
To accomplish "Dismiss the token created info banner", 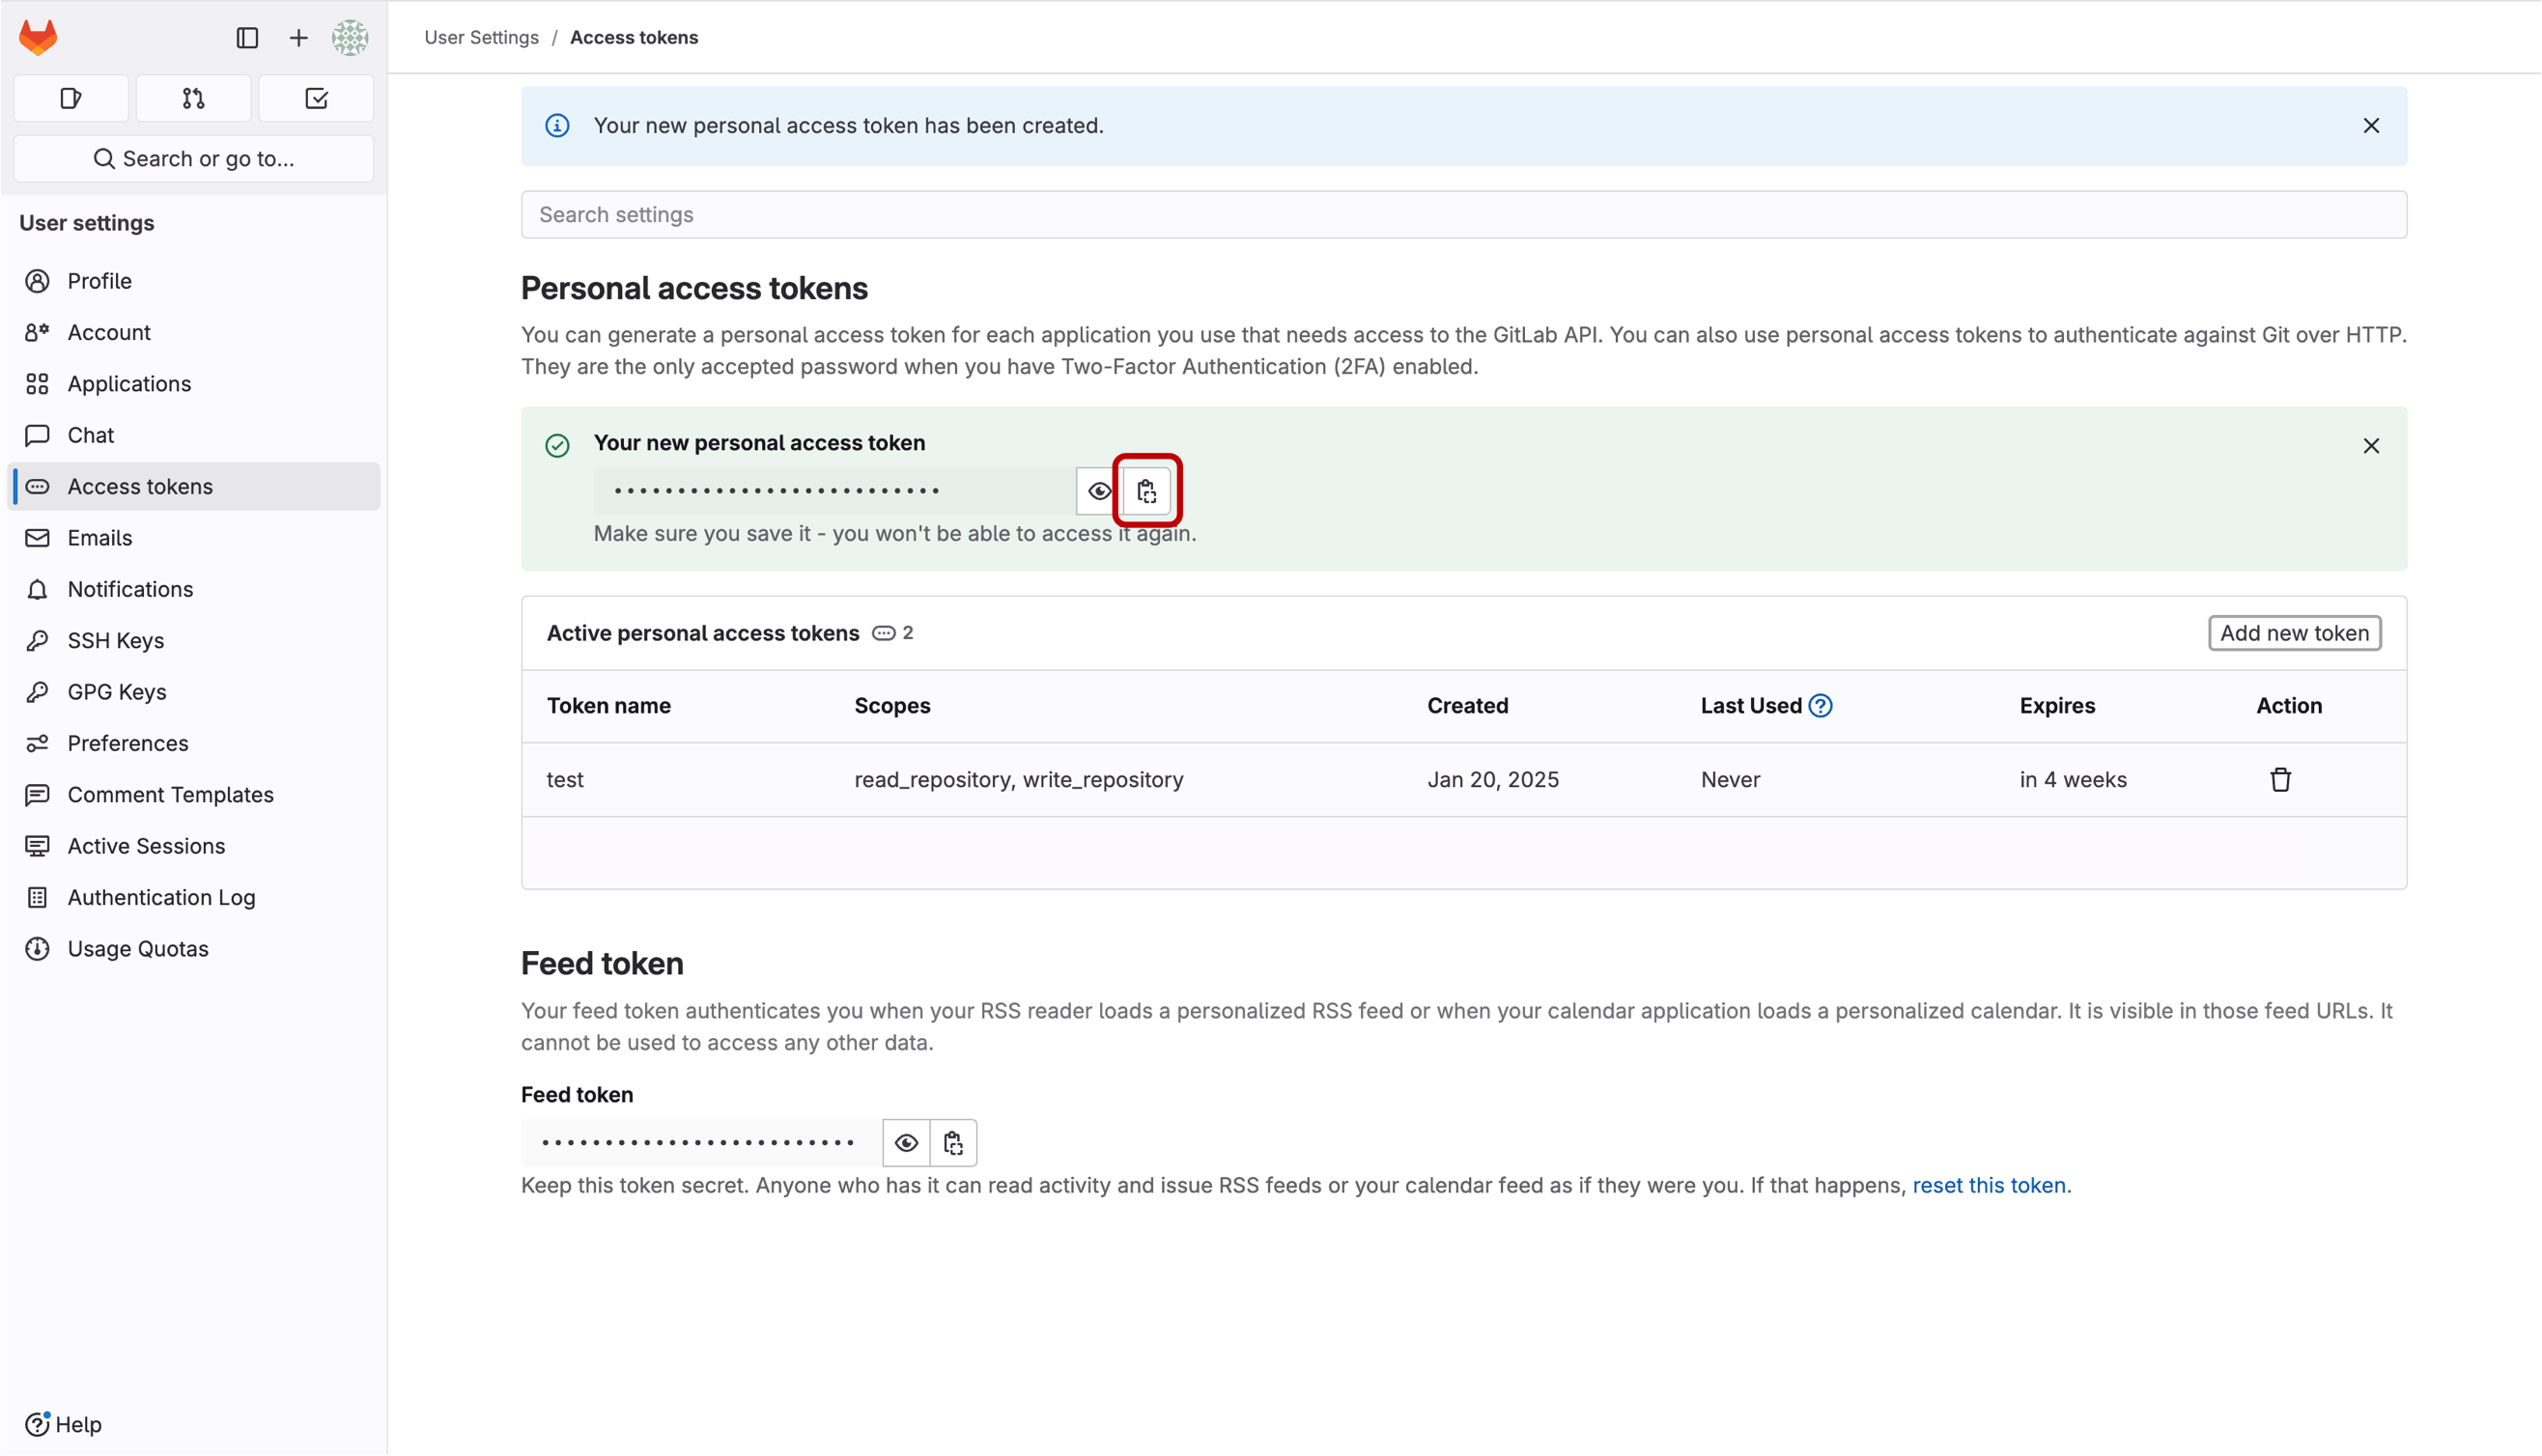I will pos(2370,126).
